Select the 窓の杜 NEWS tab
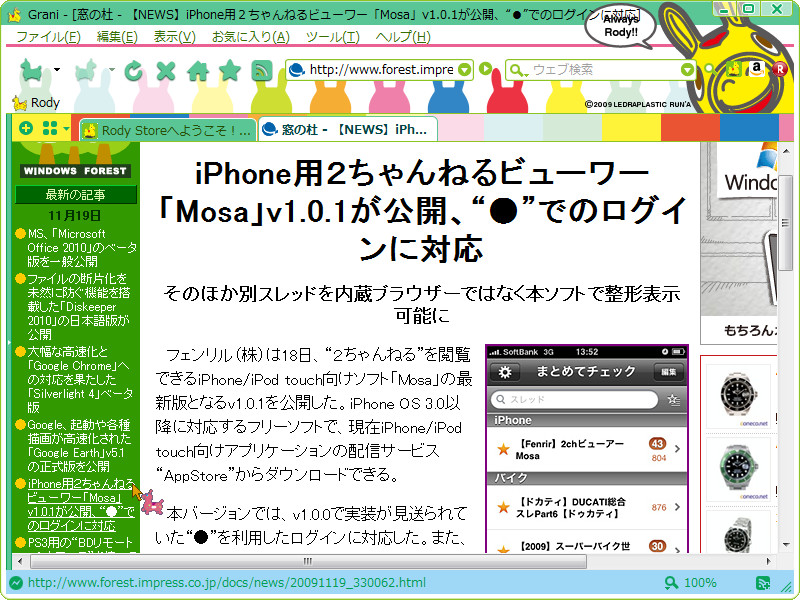Screen dimensions: 800x600 click(348, 130)
